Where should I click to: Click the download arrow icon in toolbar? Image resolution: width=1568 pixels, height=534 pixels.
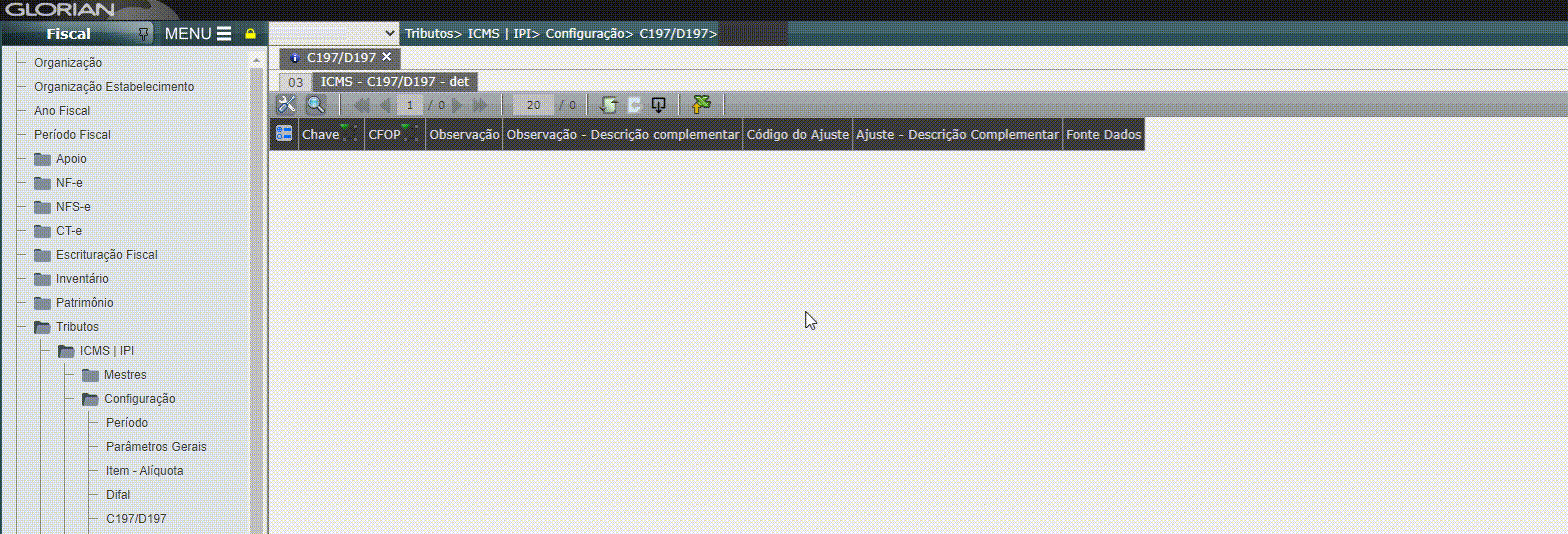pyautogui.click(x=658, y=105)
